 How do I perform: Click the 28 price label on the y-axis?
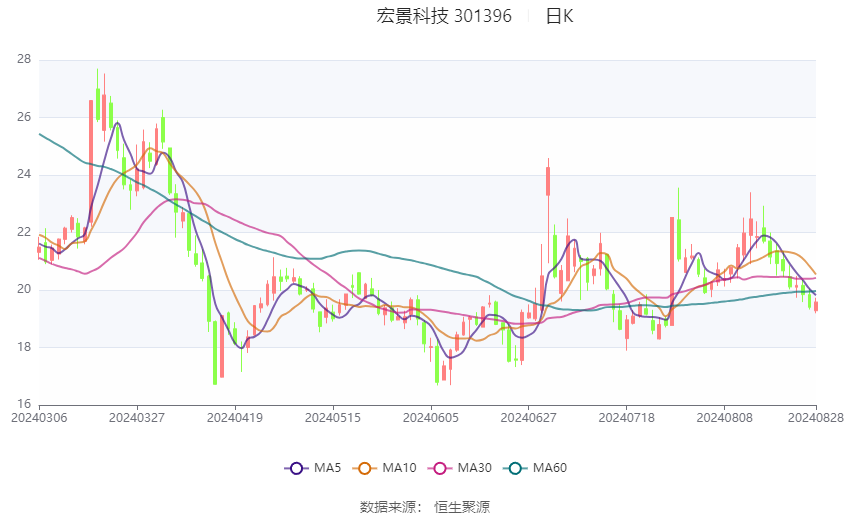pos(24,60)
